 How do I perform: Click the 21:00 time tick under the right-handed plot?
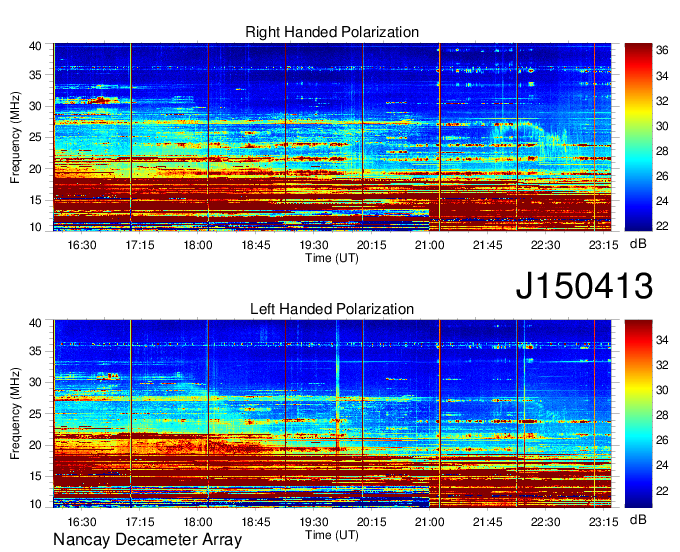[x=430, y=245]
